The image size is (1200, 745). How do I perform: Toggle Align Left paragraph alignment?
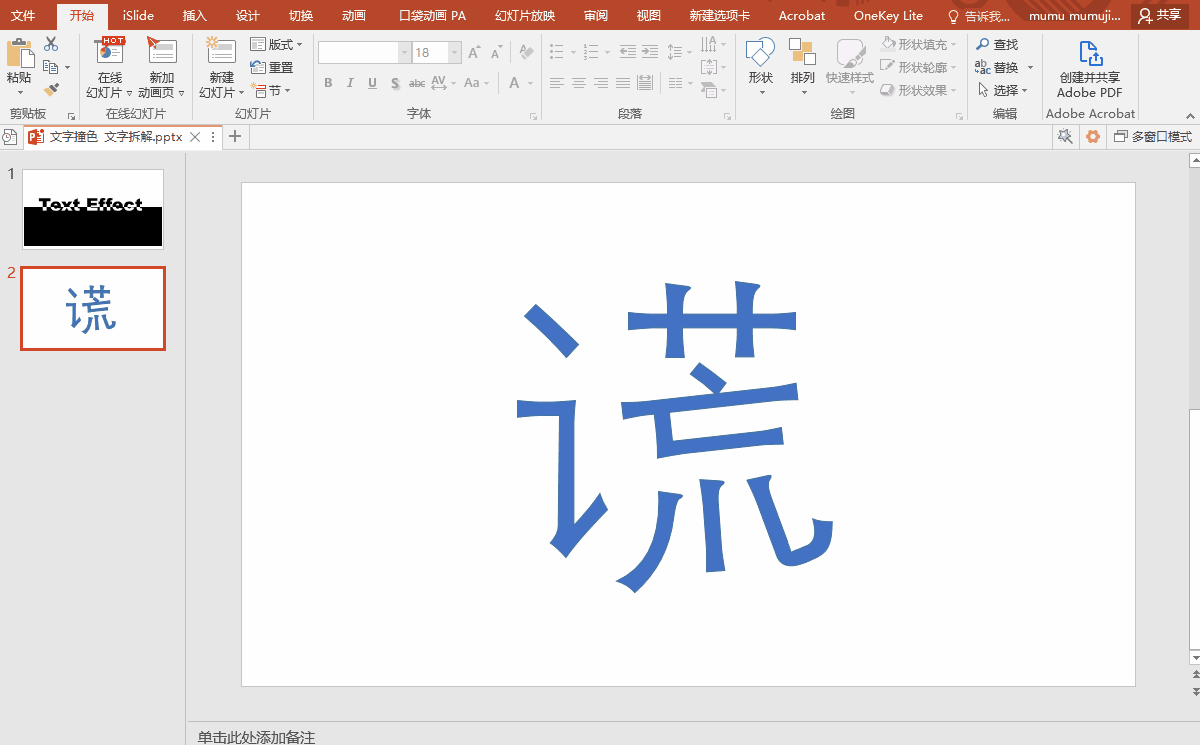click(557, 83)
